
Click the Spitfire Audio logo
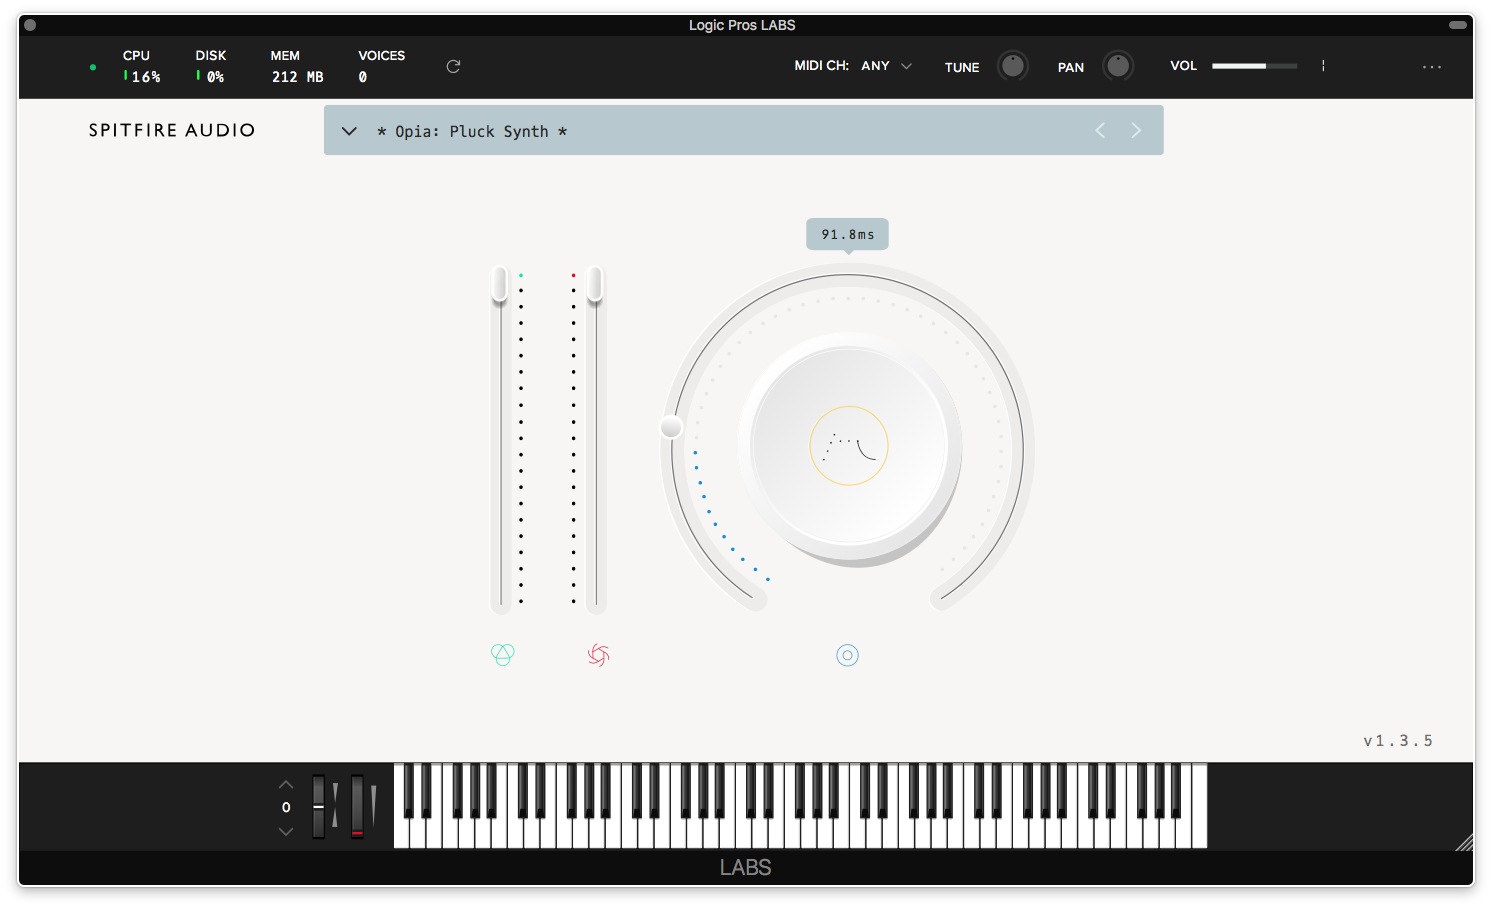(171, 130)
